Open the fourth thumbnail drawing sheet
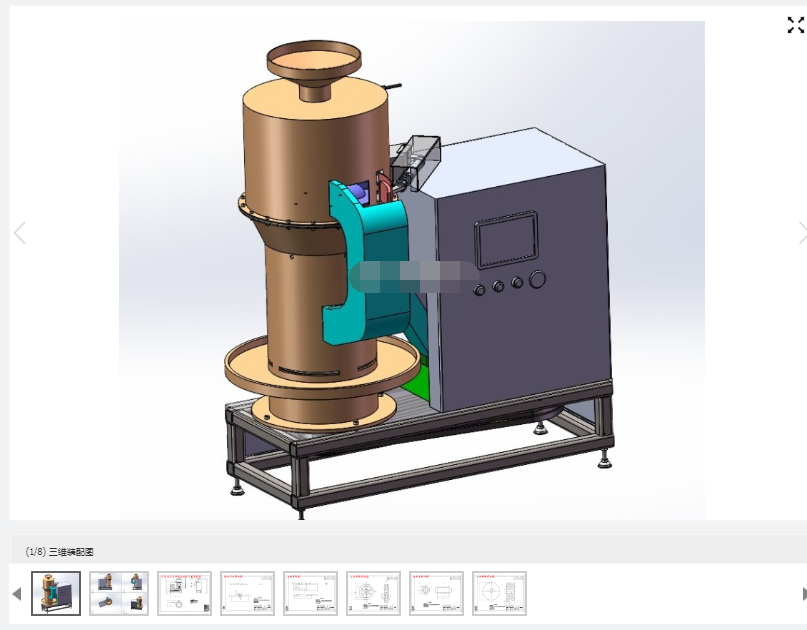 pos(248,593)
